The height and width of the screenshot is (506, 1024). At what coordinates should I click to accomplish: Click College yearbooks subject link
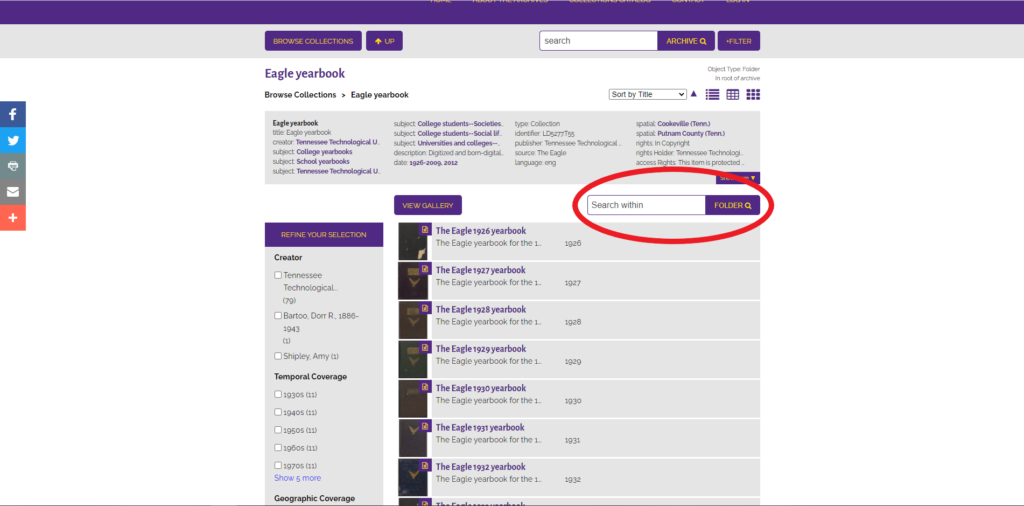[x=324, y=151]
